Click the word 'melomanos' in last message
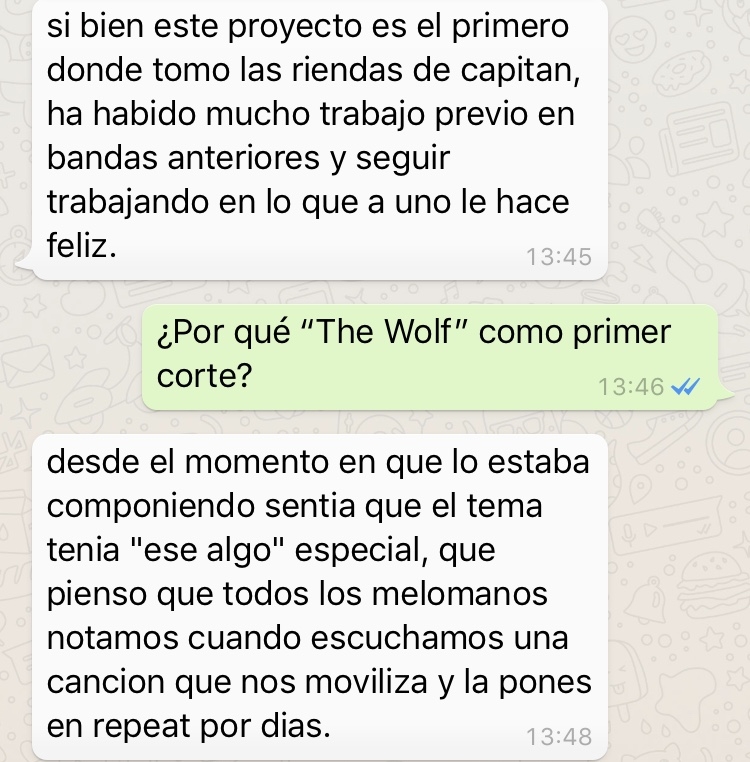This screenshot has width=750, height=762. tap(459, 593)
